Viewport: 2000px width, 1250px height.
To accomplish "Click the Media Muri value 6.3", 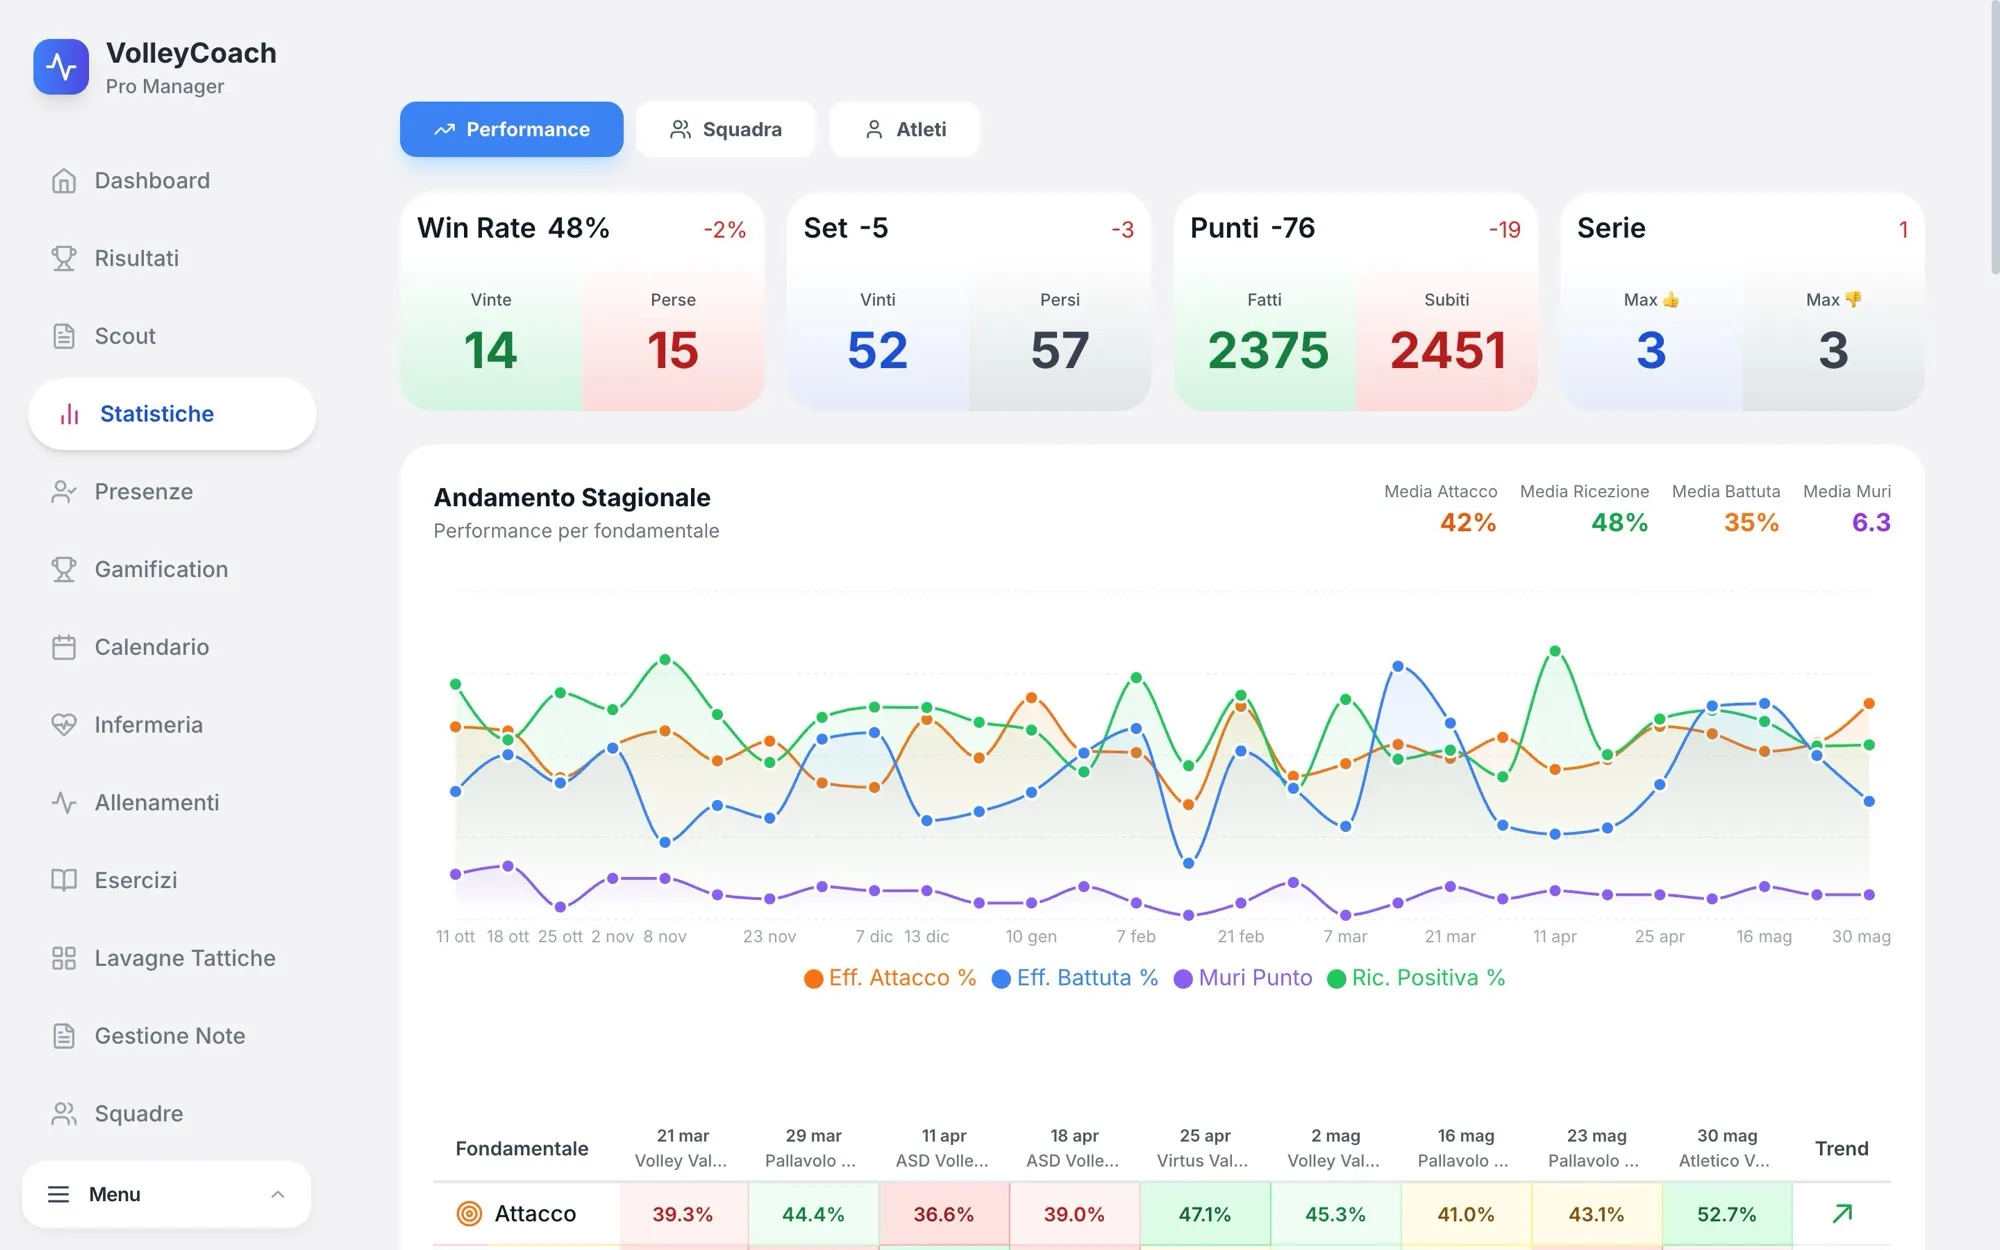I will coord(1870,522).
